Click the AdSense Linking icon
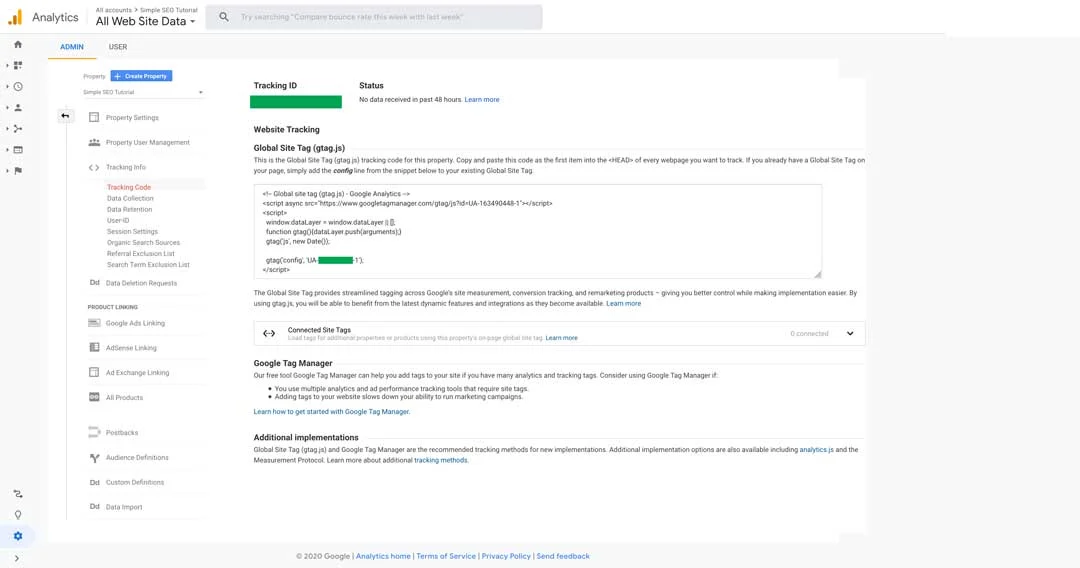 94,348
